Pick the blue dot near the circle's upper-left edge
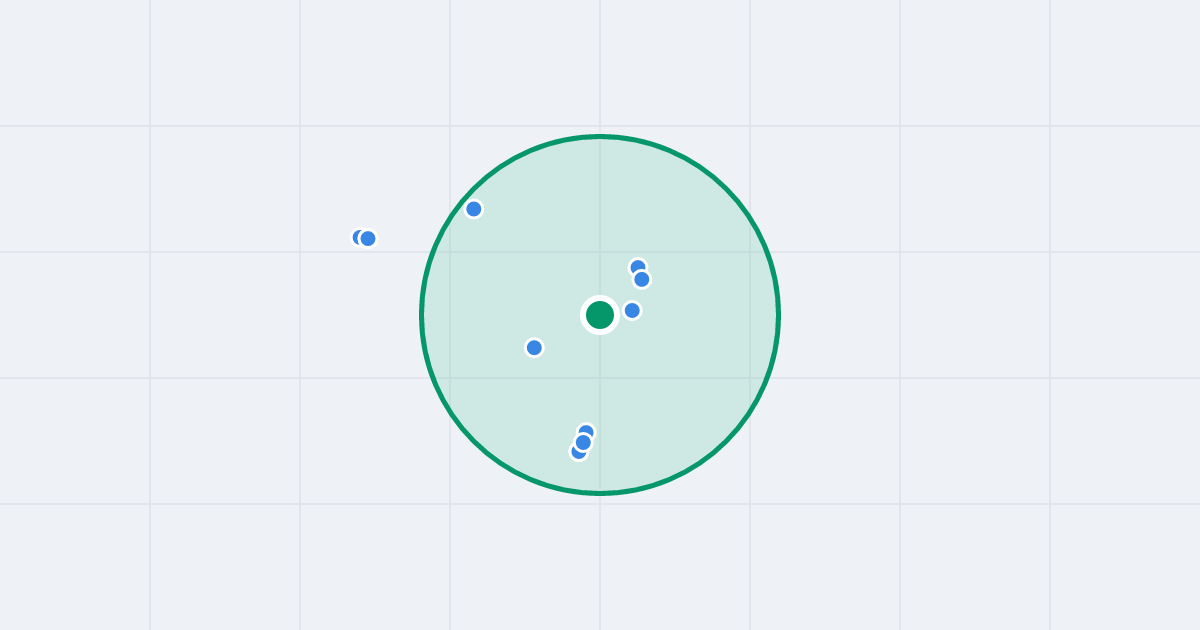 click(x=474, y=209)
